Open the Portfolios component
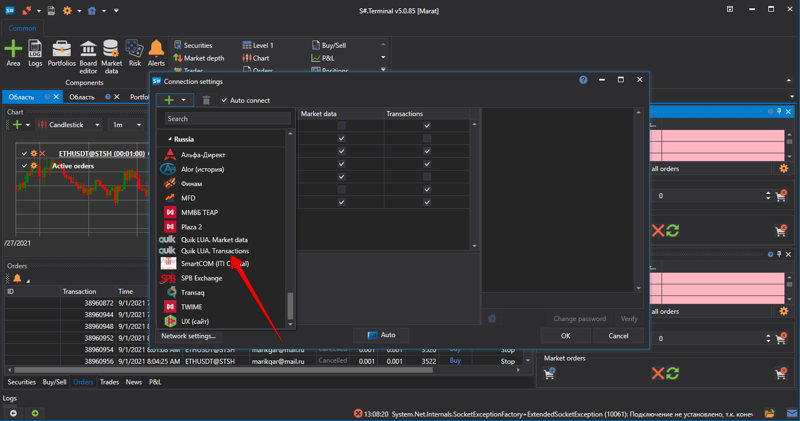This screenshot has height=421, width=800. (62, 54)
